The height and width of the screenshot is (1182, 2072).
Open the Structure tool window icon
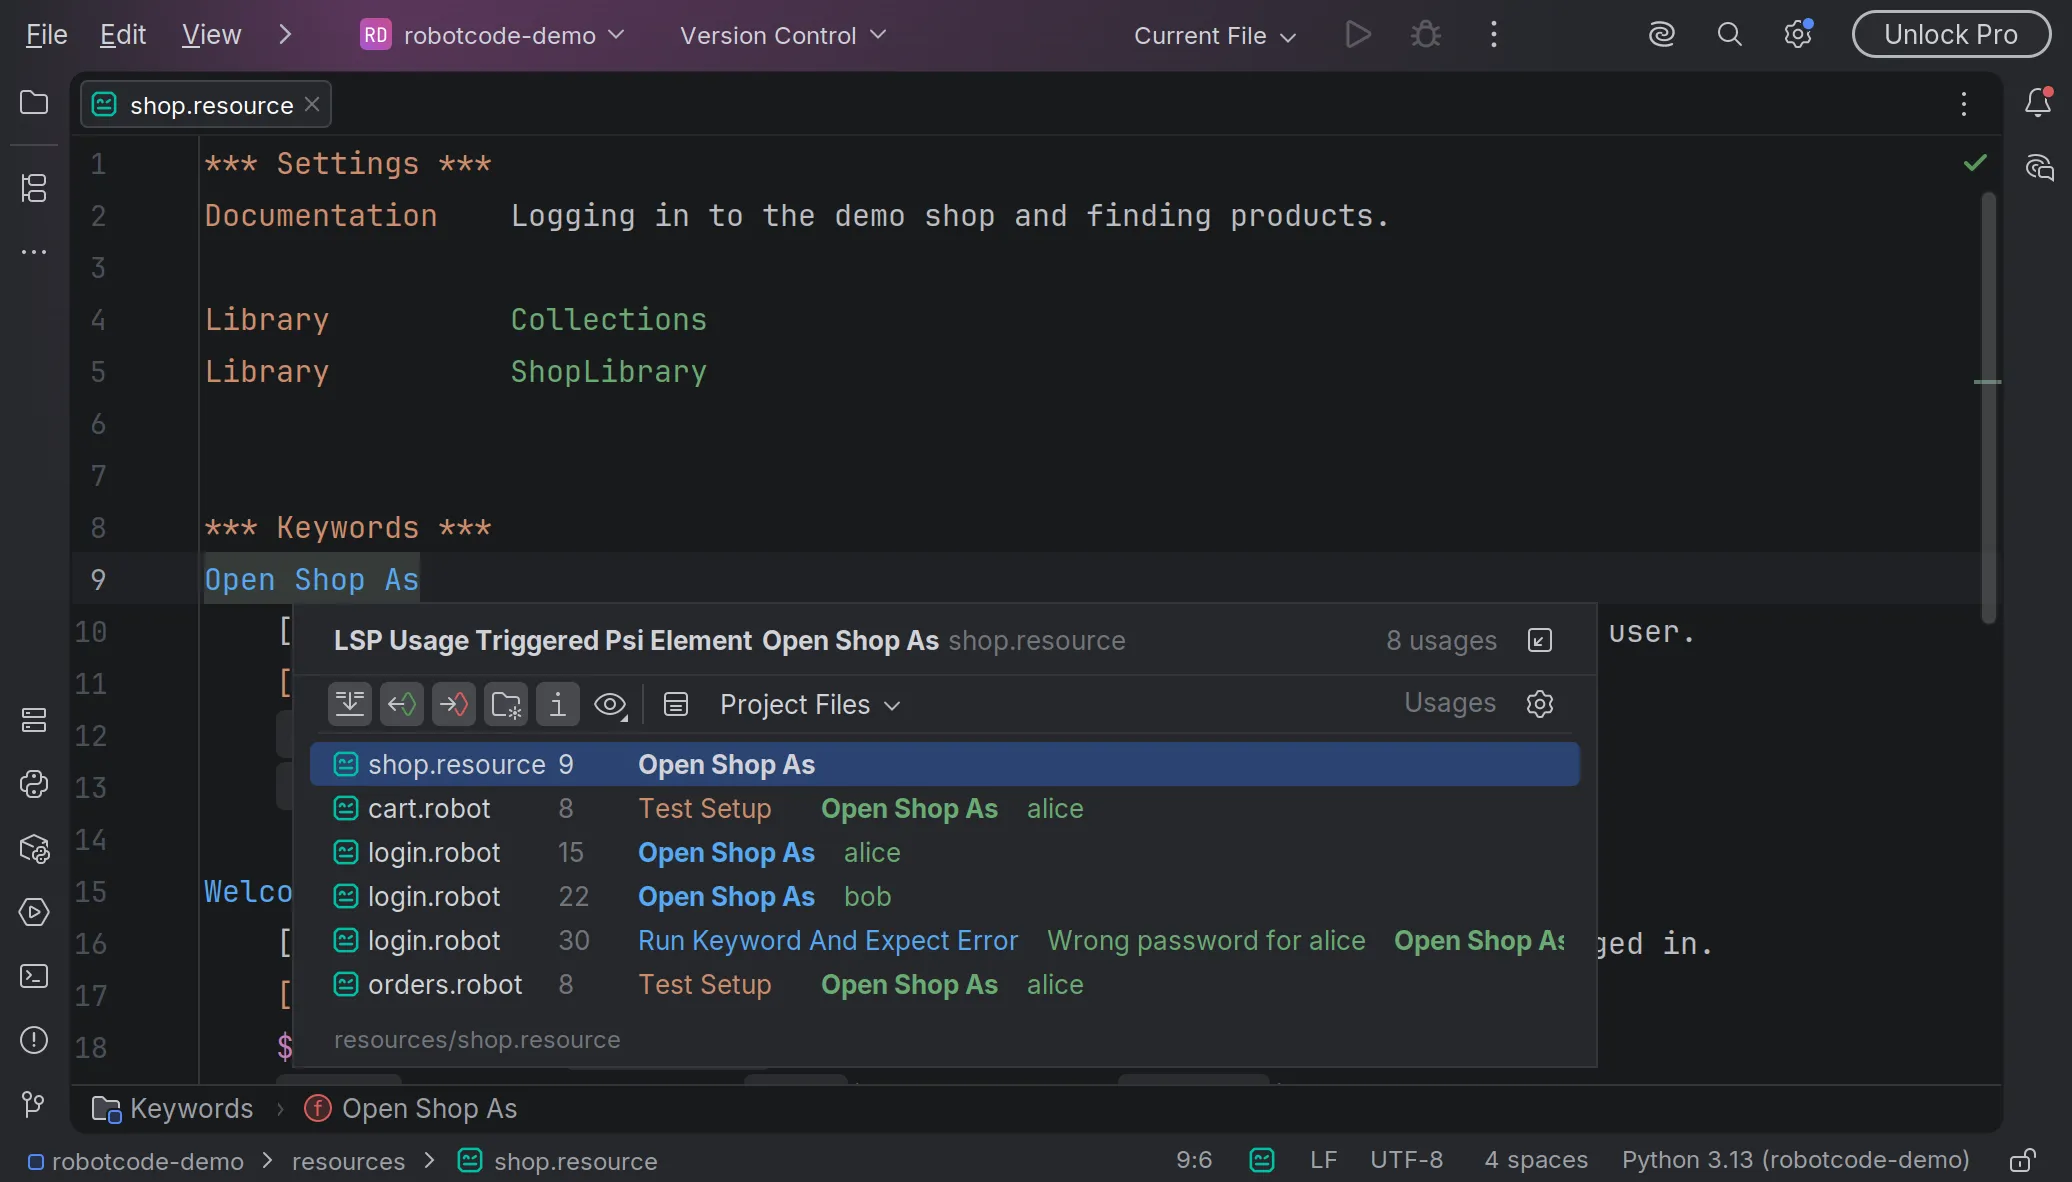click(x=34, y=187)
